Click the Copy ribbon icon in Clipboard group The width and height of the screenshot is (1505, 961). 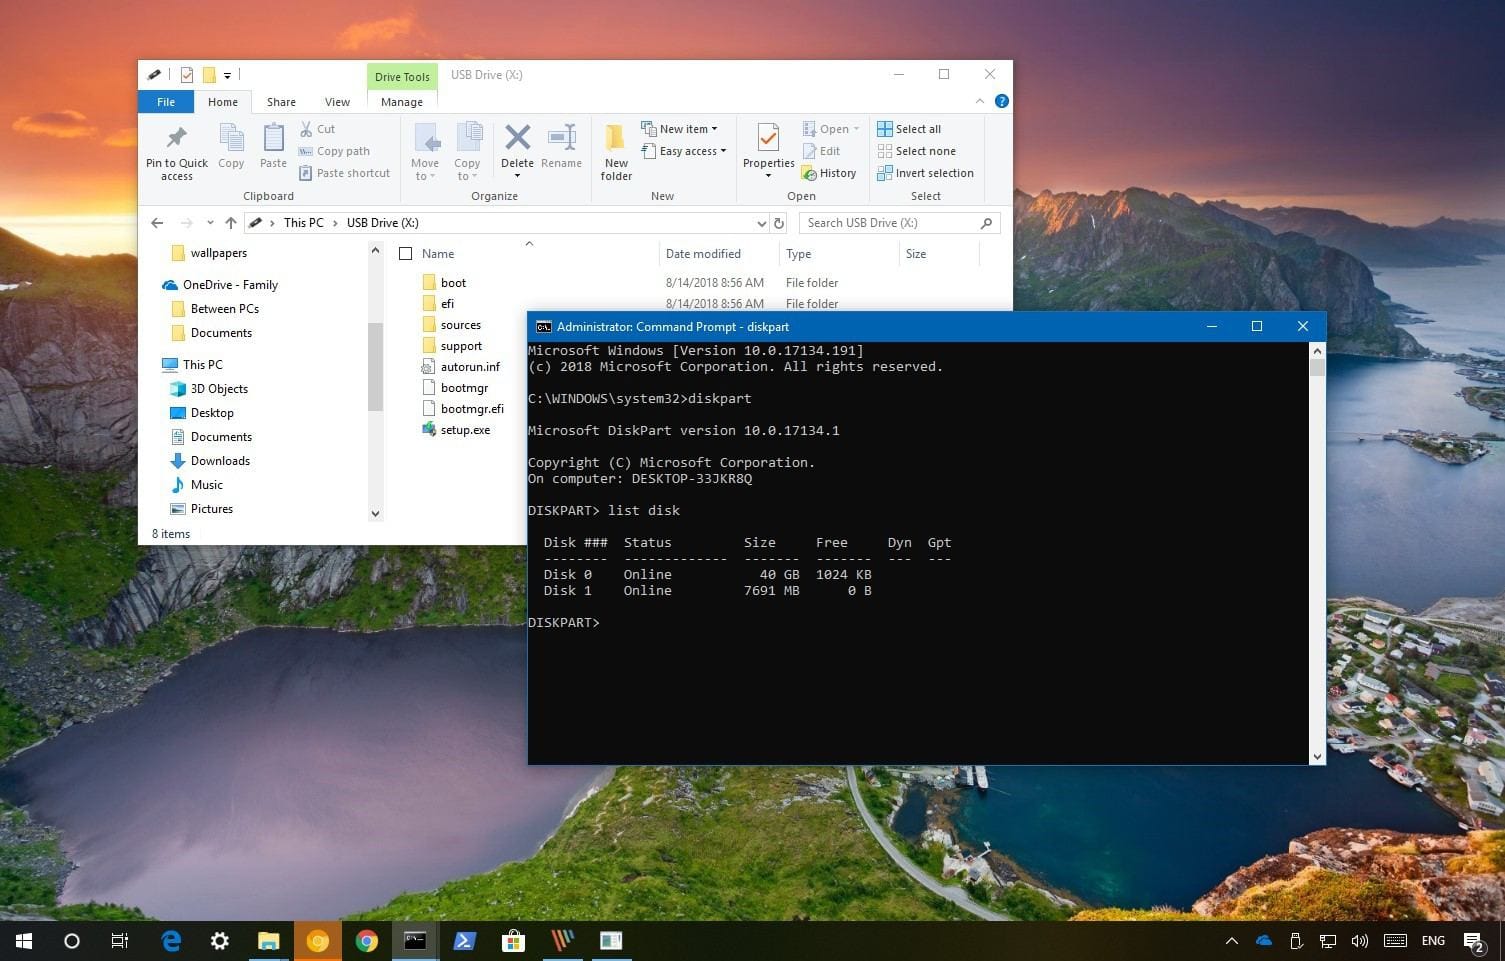(231, 138)
